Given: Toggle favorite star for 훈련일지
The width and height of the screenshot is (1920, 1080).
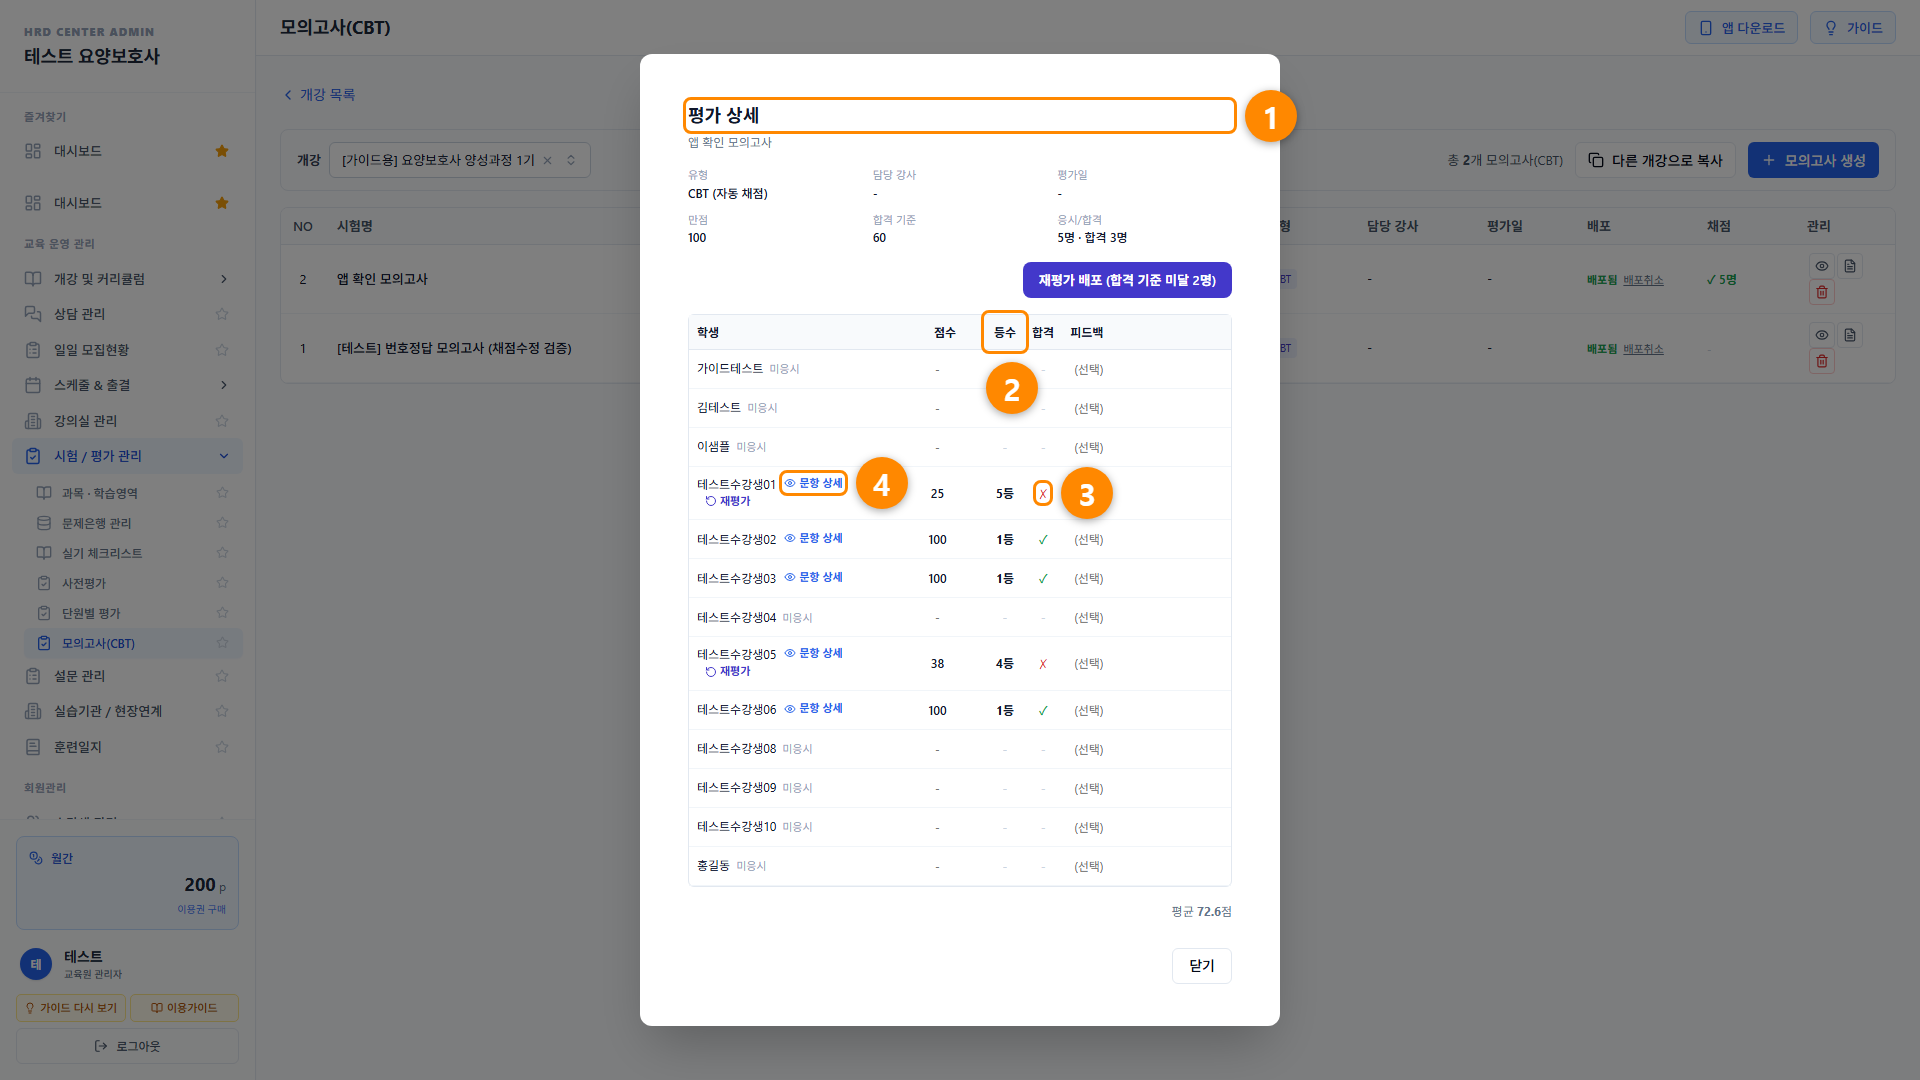Looking at the screenshot, I should [222, 747].
